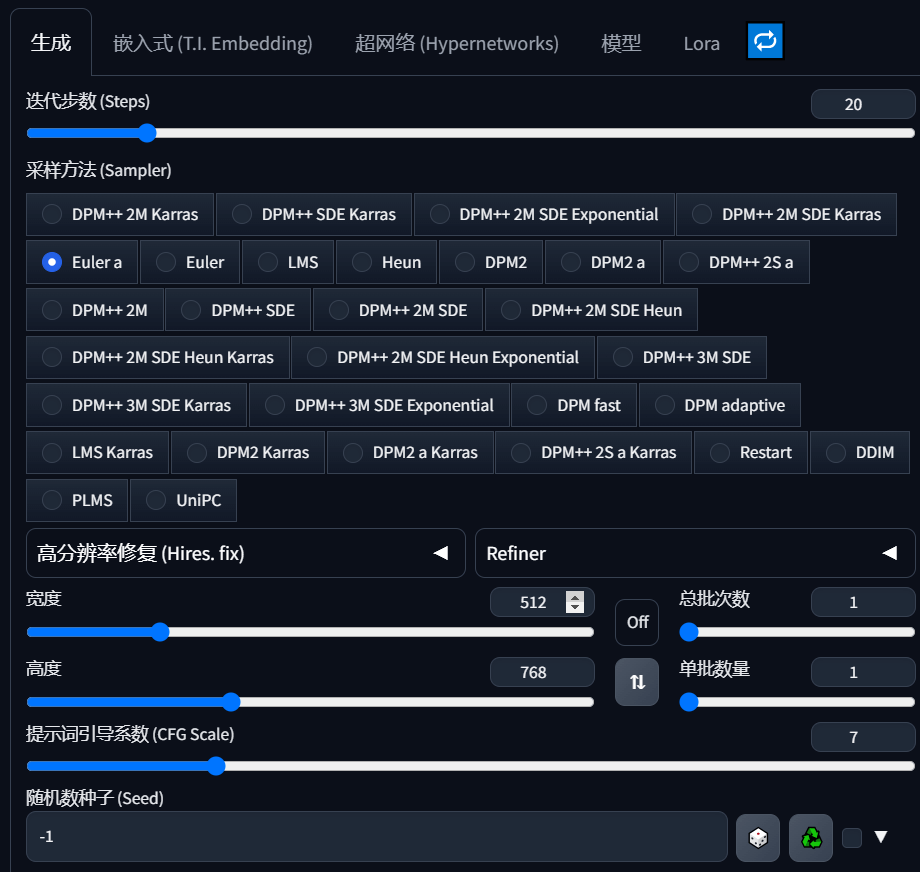Open the Lora tab
Screen dimensions: 920x872
701,43
